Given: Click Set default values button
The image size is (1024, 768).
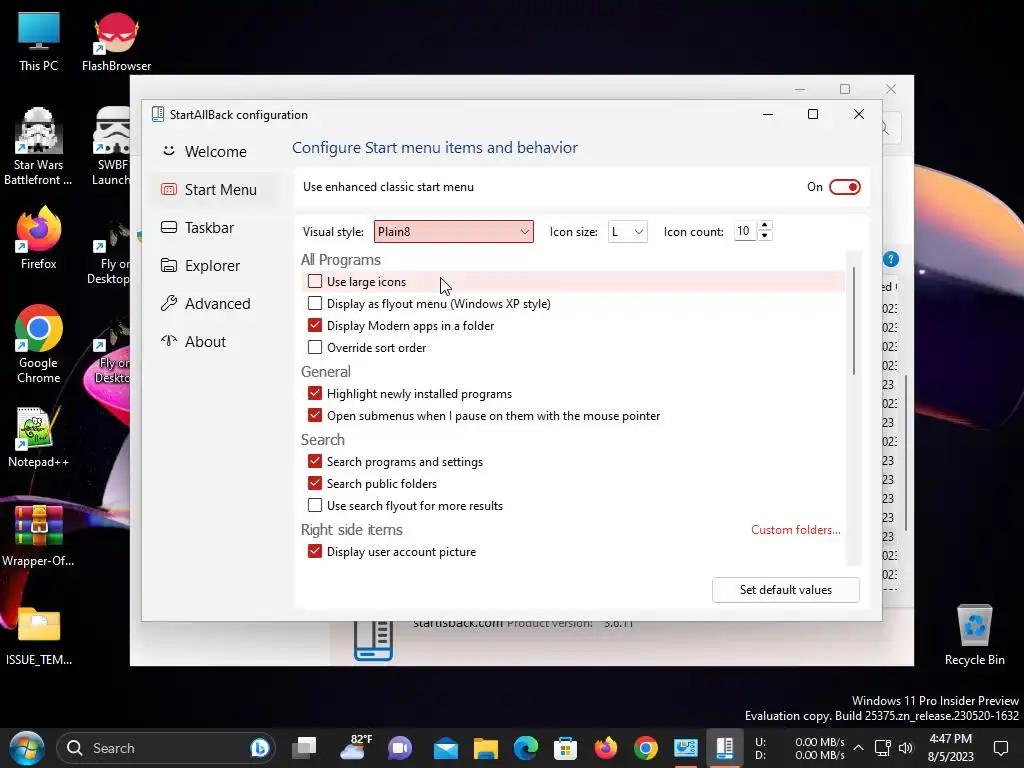Looking at the screenshot, I should pos(786,590).
